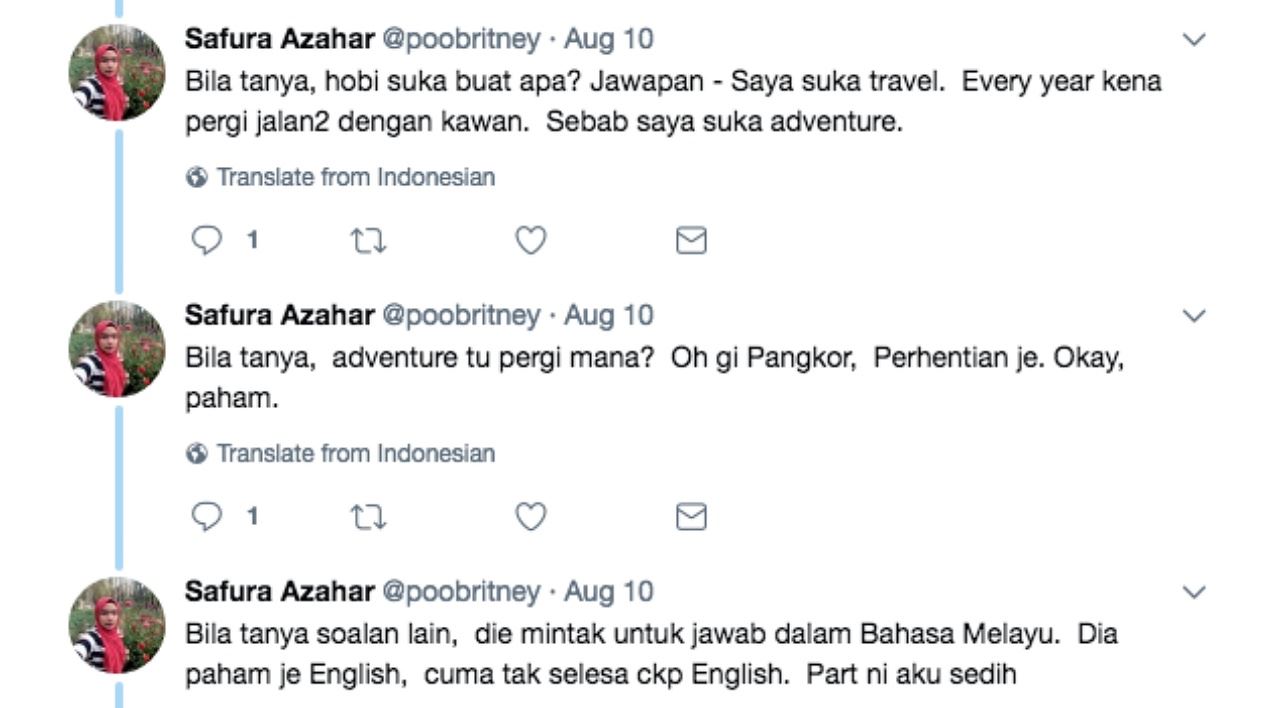Like the first tweet about travel
The image size is (1280, 708).
[x=530, y=239]
